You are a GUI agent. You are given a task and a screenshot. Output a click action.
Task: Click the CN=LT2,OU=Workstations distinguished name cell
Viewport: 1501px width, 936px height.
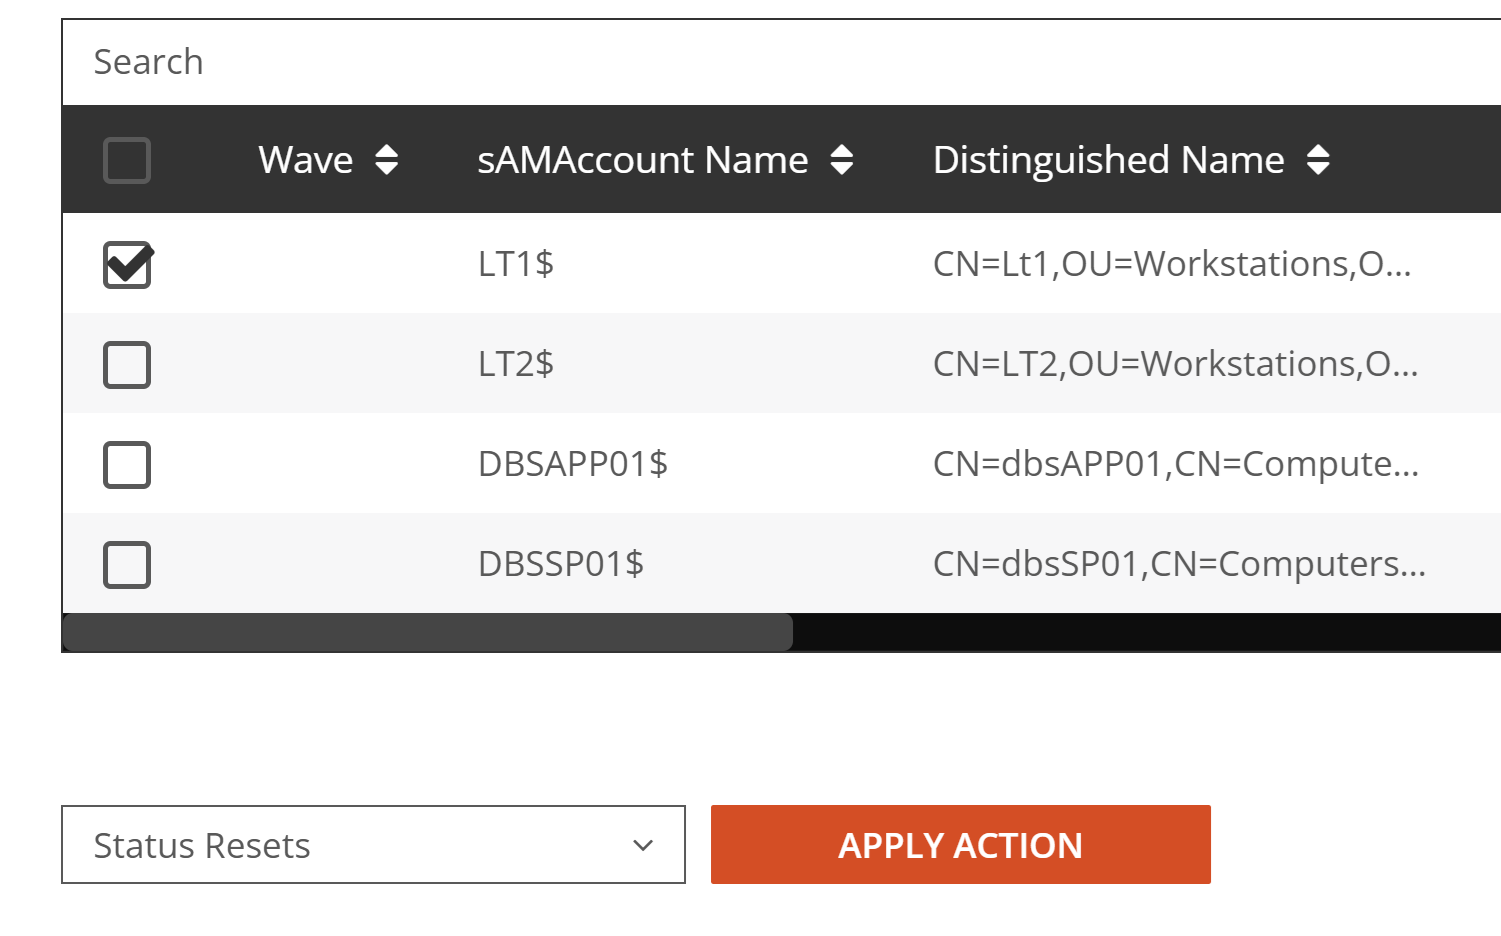click(1175, 364)
